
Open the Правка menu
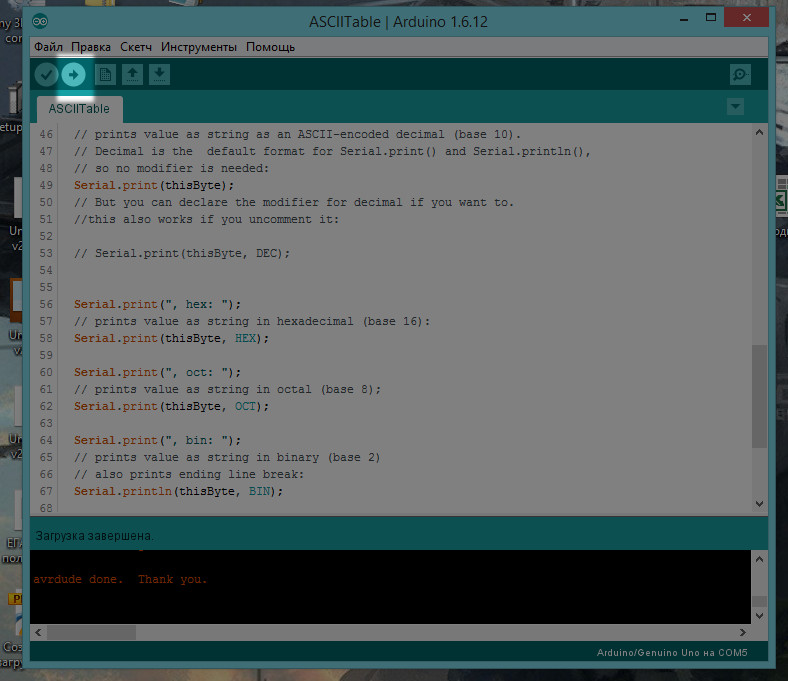pos(91,47)
